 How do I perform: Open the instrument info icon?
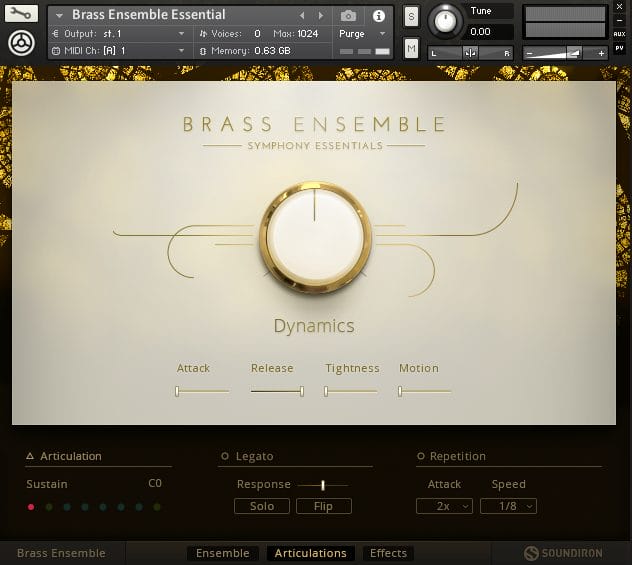click(x=378, y=16)
